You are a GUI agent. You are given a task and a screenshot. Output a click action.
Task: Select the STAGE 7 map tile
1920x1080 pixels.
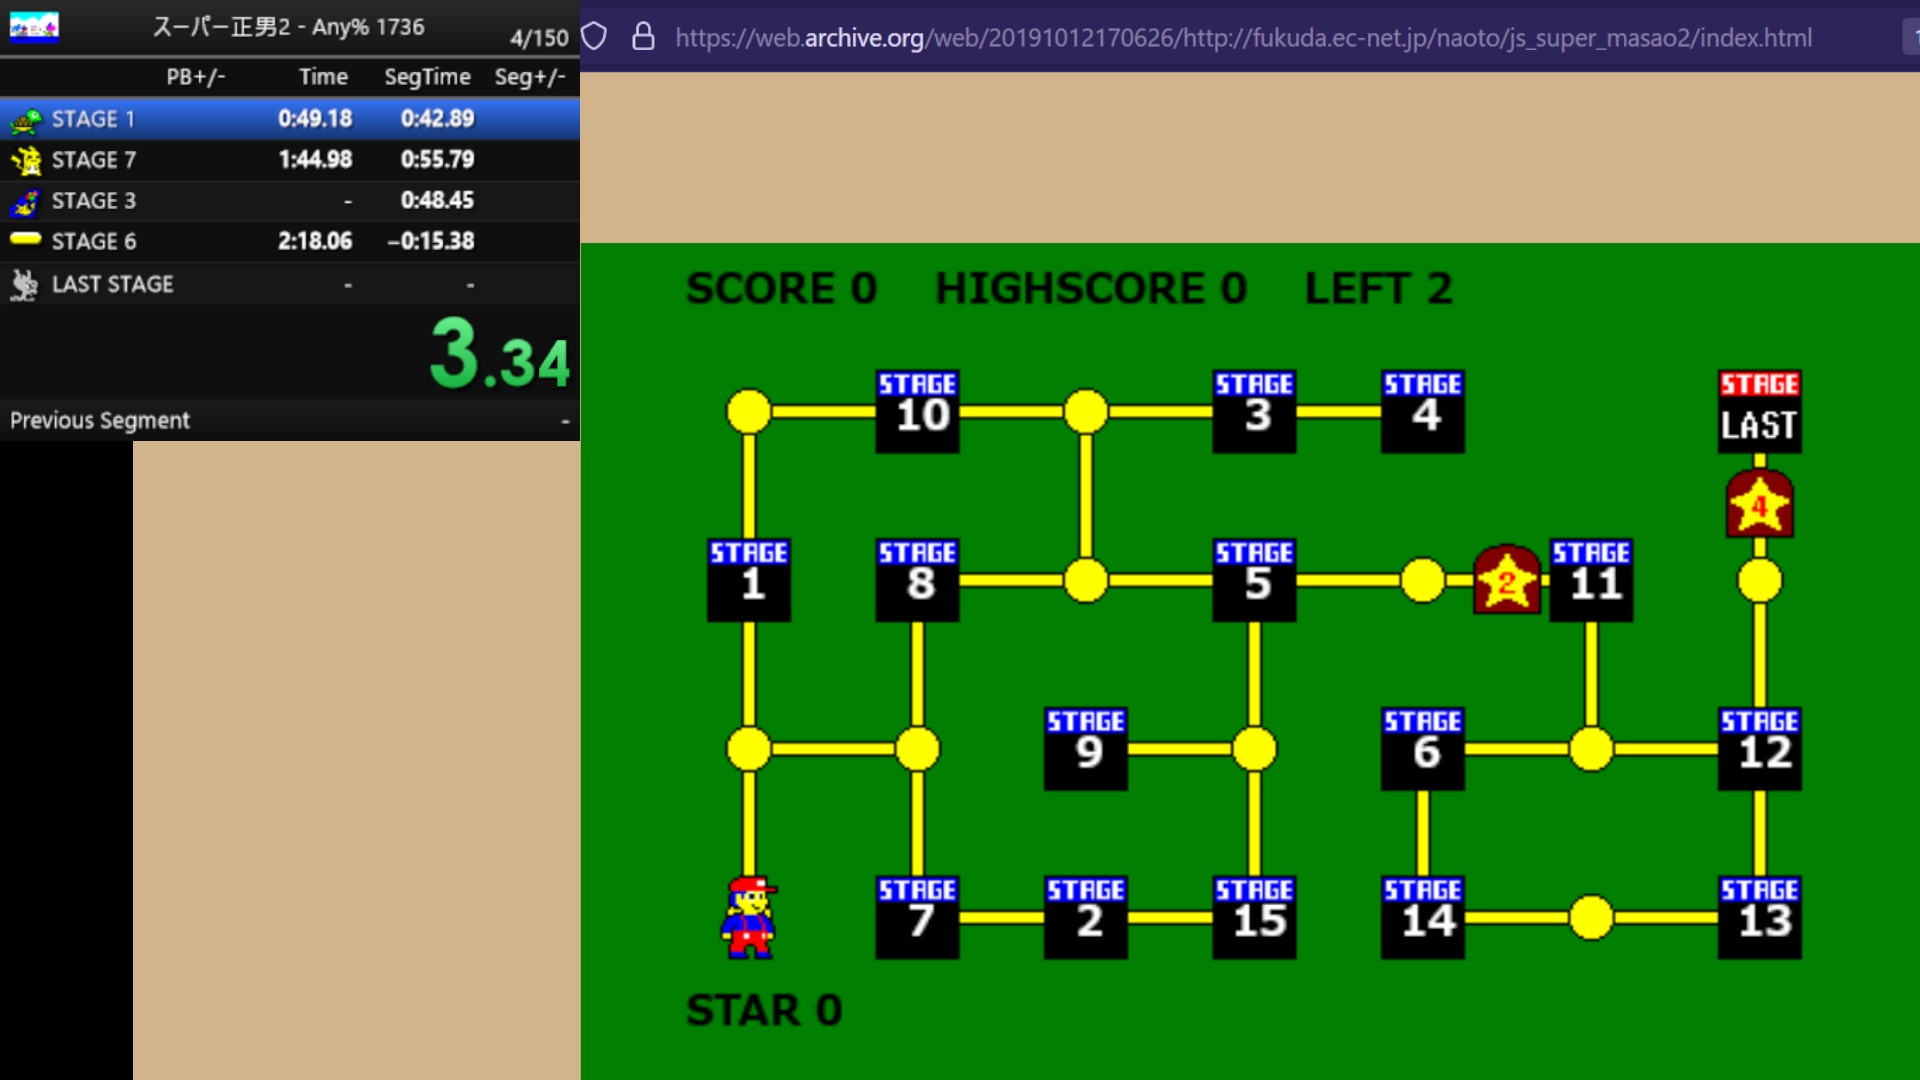point(917,917)
